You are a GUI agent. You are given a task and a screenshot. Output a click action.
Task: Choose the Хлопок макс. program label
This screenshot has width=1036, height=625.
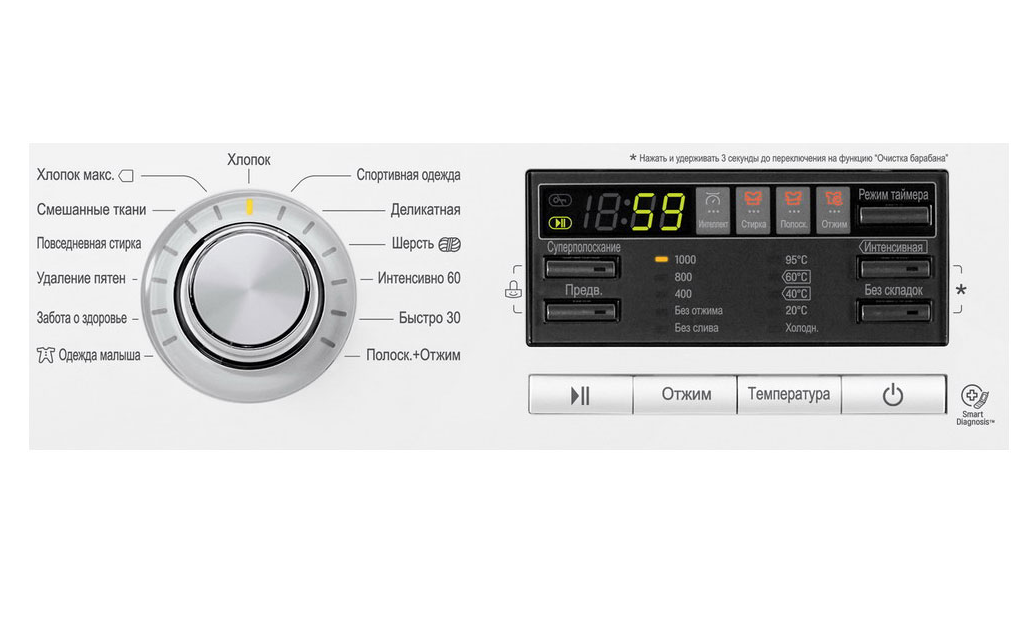point(75,175)
